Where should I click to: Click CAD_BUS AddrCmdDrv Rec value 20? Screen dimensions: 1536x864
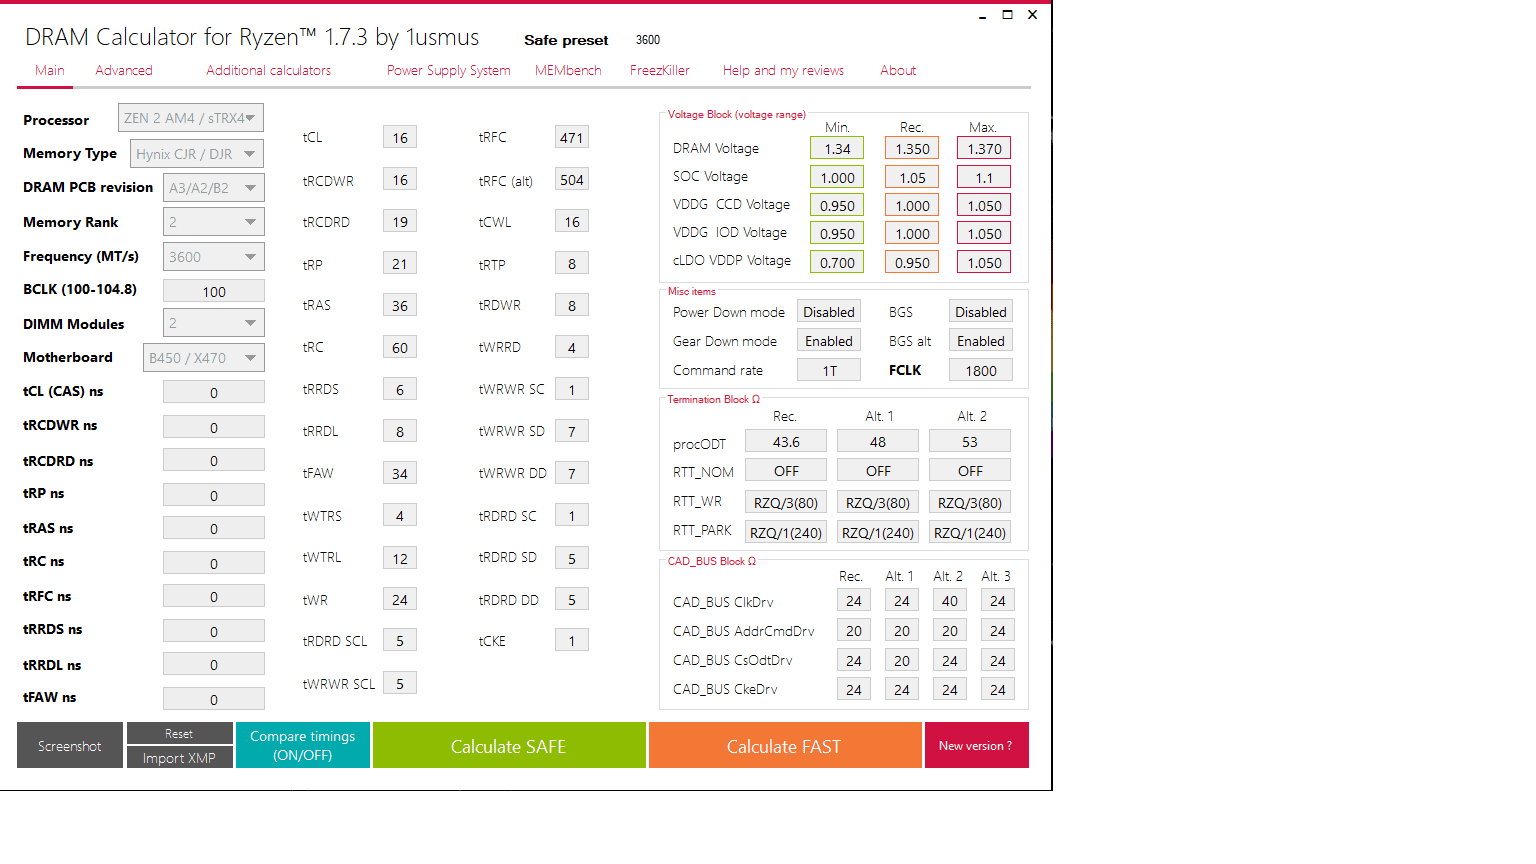point(854,630)
